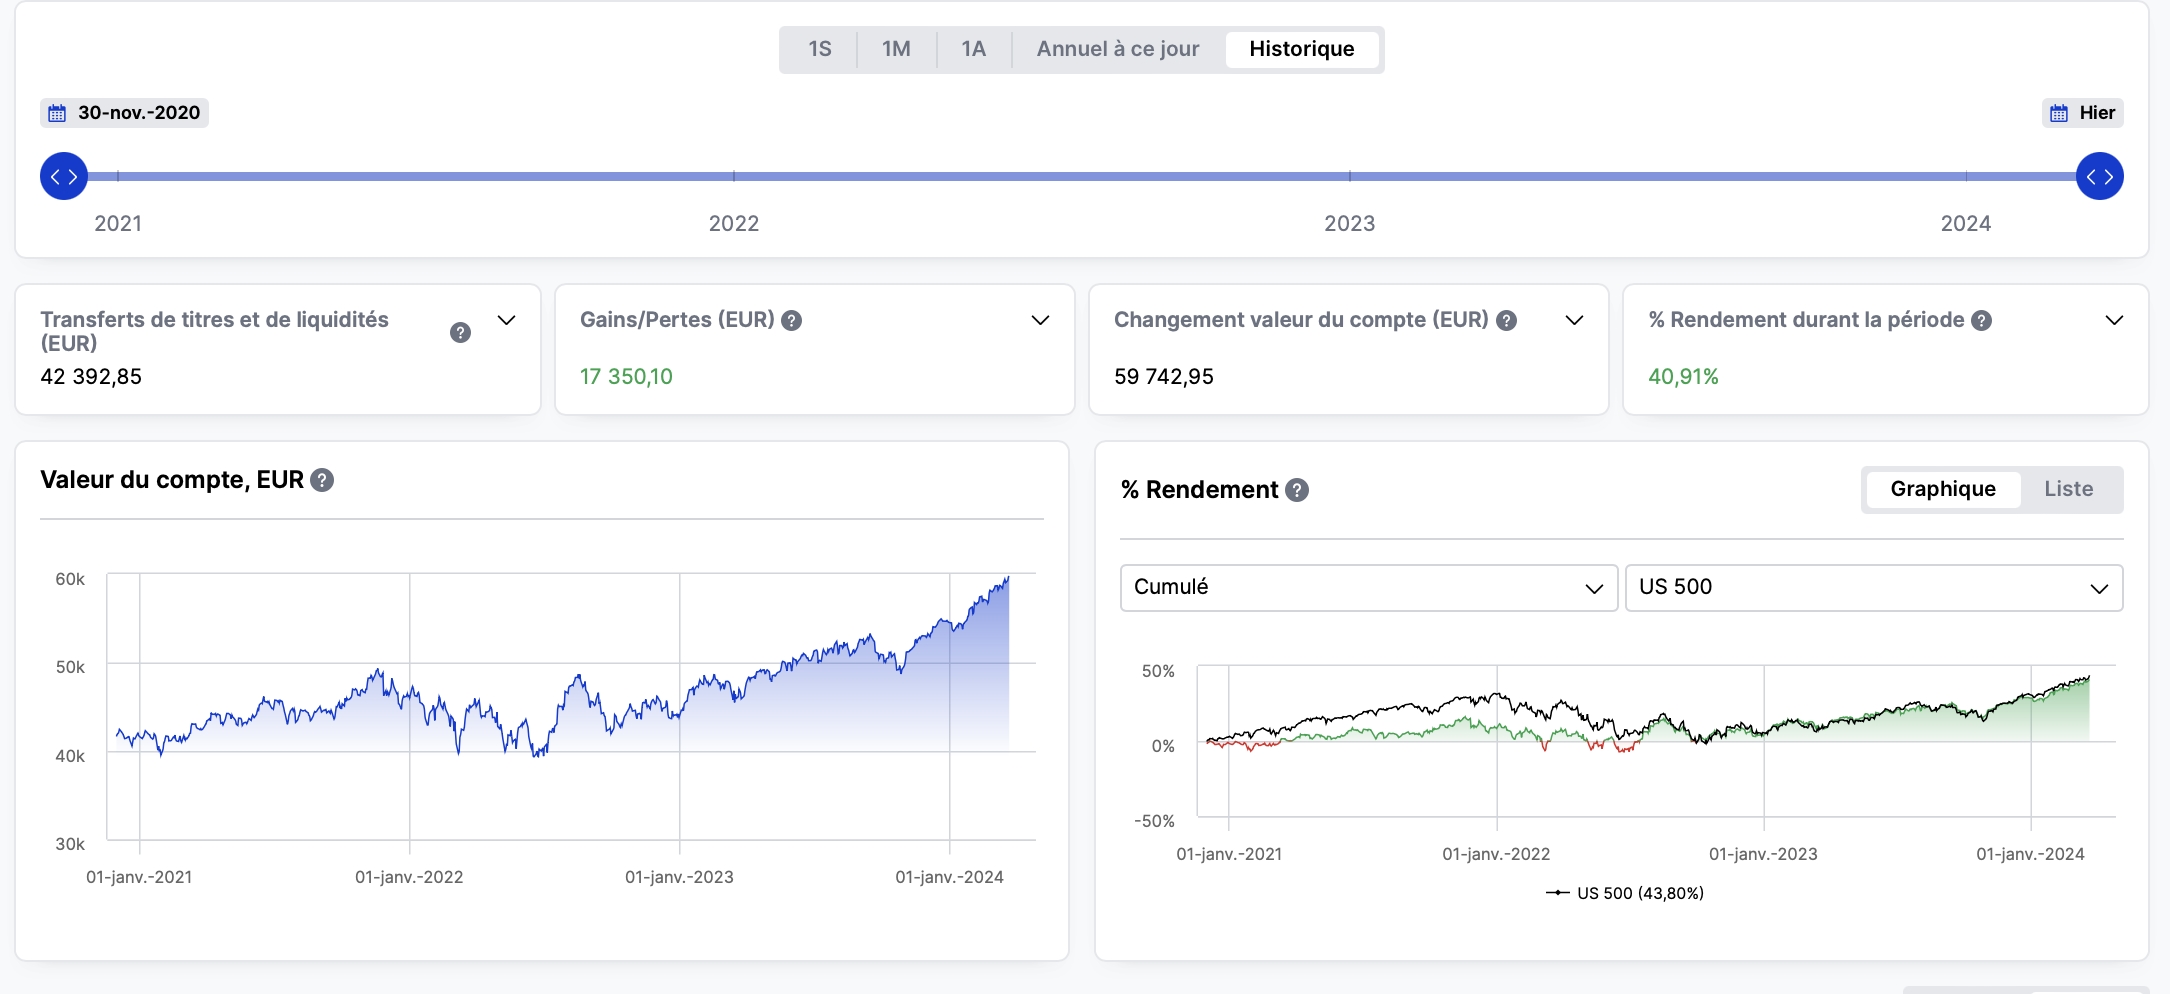Click help icon for % Rendement durant la période
The height and width of the screenshot is (994, 2170).
tap(1981, 320)
